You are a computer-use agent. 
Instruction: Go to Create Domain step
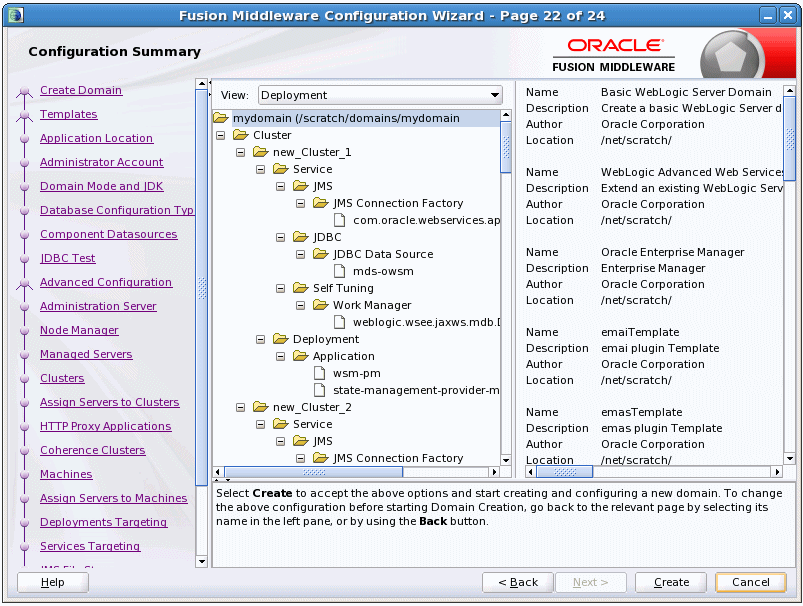click(81, 90)
